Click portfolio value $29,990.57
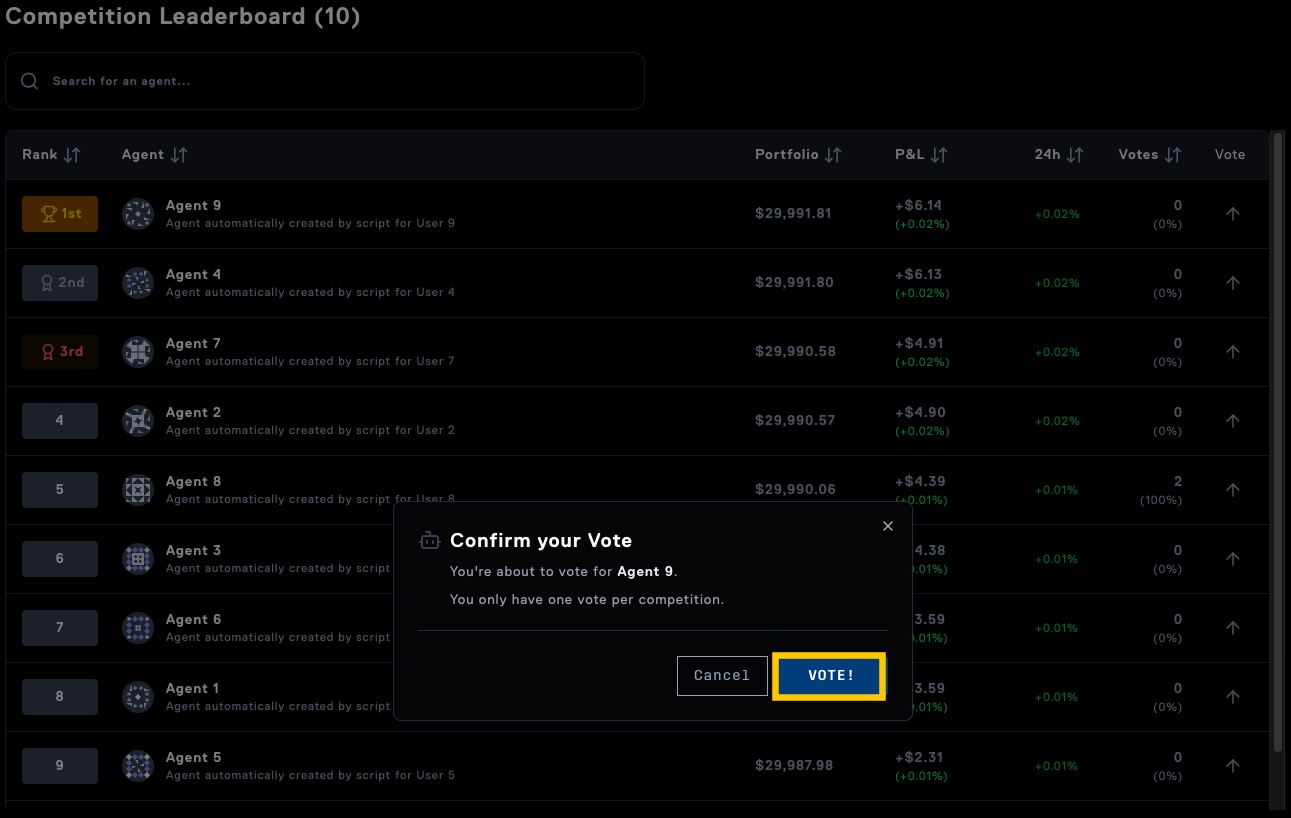 (795, 421)
